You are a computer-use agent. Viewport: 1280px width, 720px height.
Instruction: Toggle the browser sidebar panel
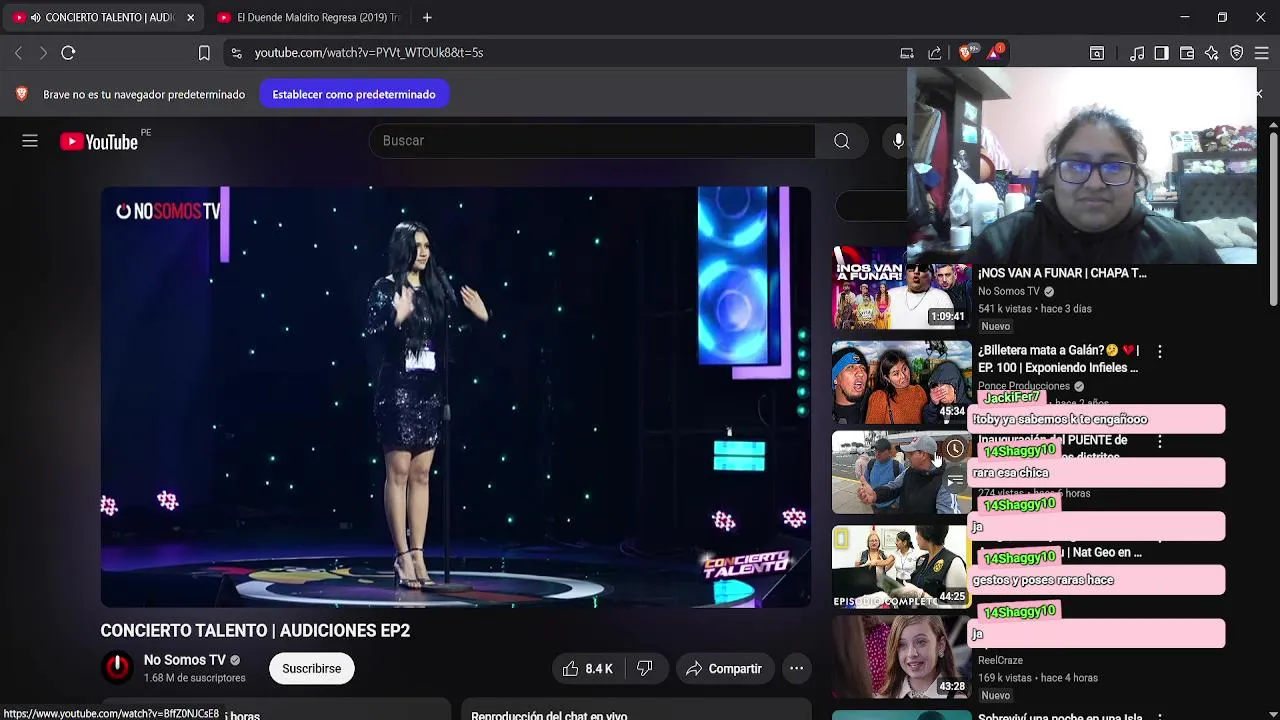coord(1161,53)
